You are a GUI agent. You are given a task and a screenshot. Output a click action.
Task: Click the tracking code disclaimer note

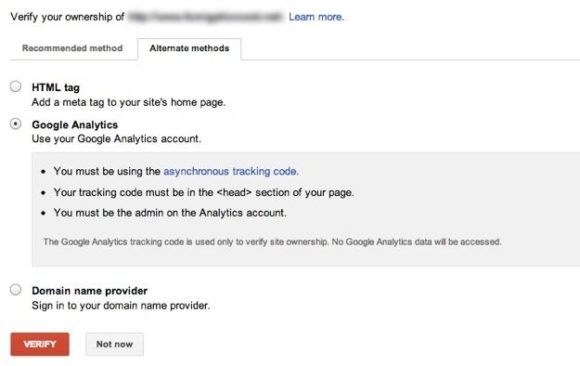272,242
